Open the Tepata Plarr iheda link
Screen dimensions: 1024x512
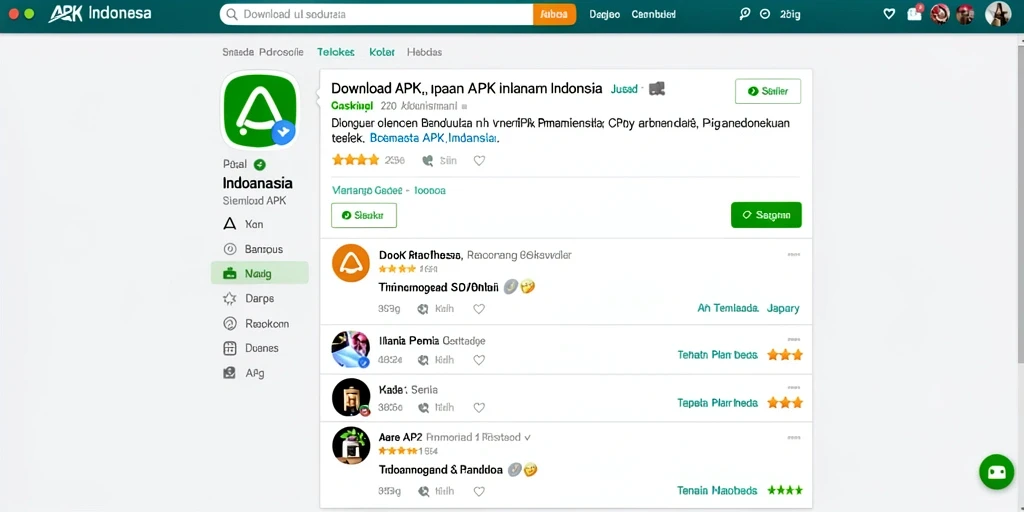[718, 403]
